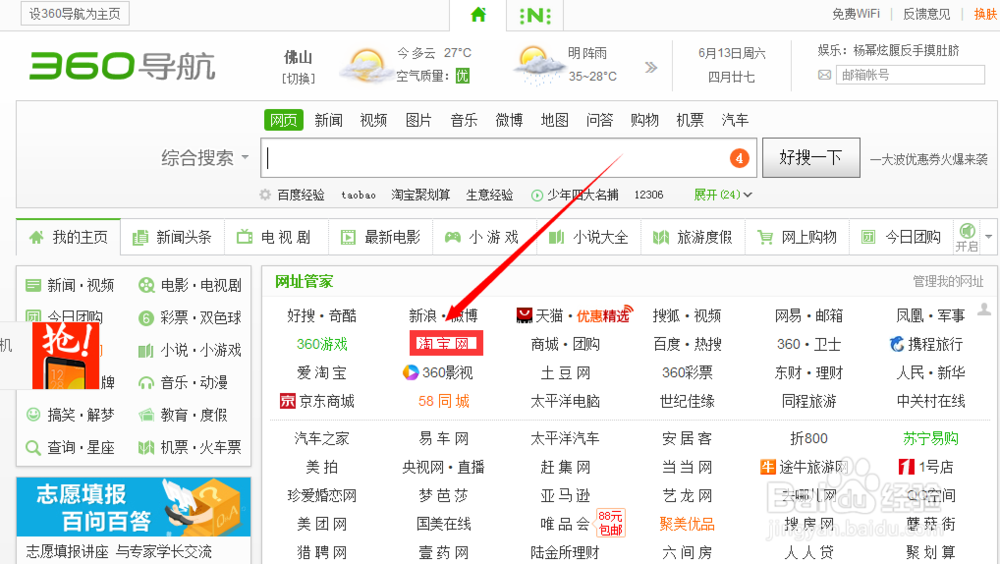Viewport: 1000px width, 564px height.
Task: Click play icon beside 少年四大名捕
Action: click(x=537, y=195)
